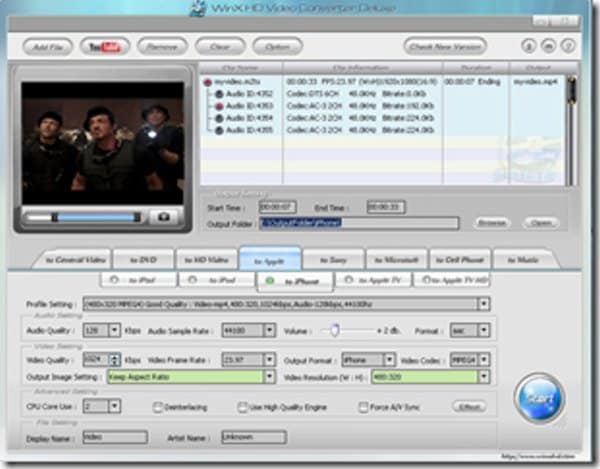Select audio track icon for Audio ID 4353
Screen dimensions: 600x469
pyautogui.click(x=219, y=106)
